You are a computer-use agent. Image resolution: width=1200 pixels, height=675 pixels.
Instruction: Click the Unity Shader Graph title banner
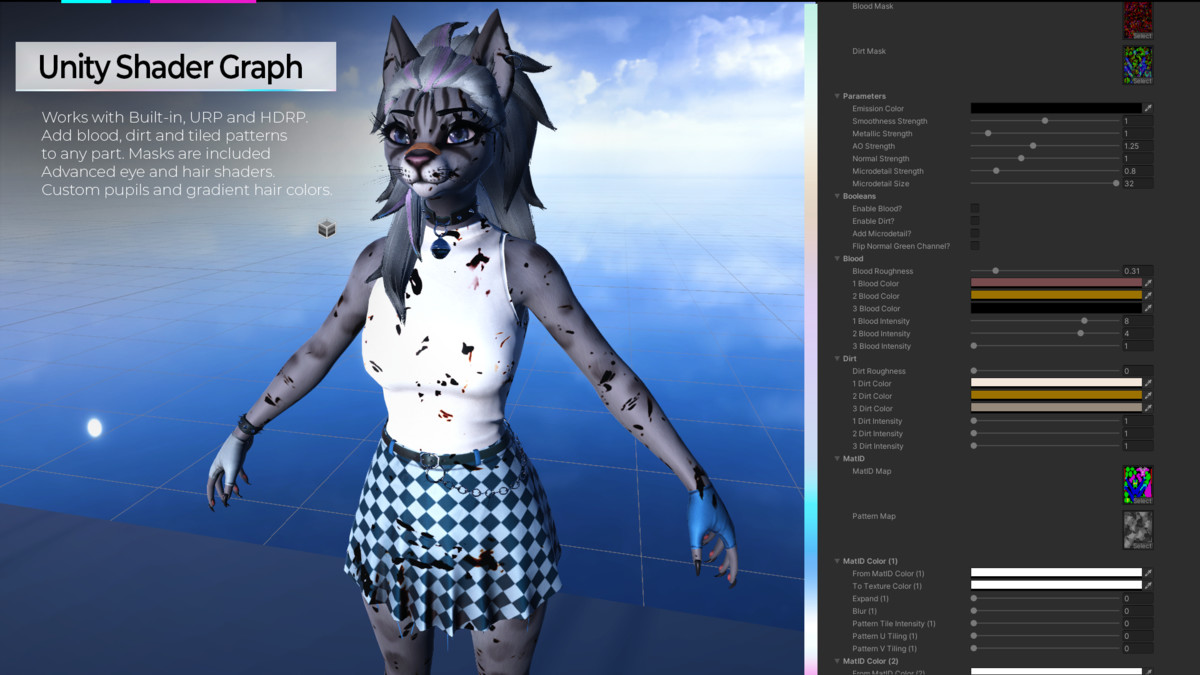point(176,67)
